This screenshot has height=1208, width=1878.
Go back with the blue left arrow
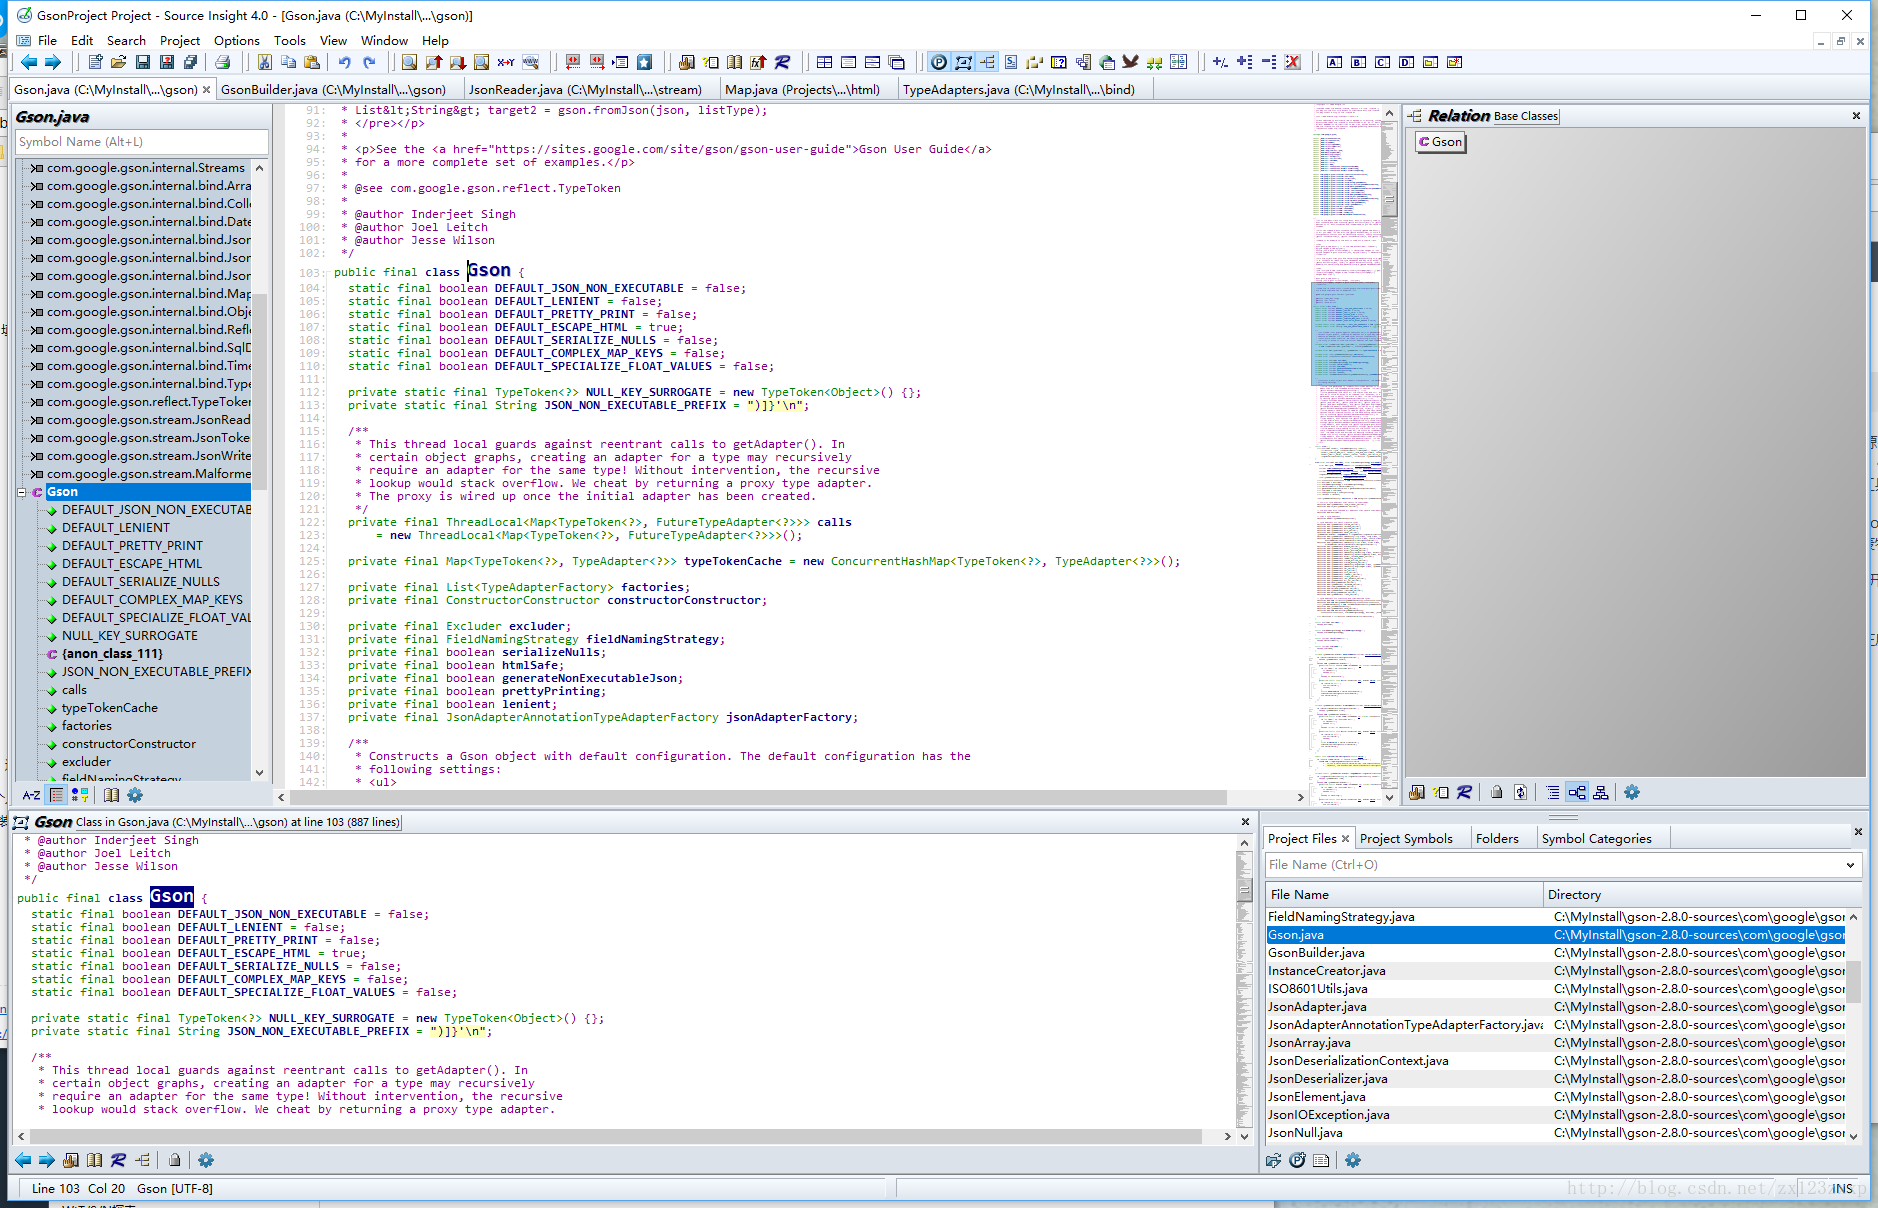pyautogui.click(x=29, y=62)
